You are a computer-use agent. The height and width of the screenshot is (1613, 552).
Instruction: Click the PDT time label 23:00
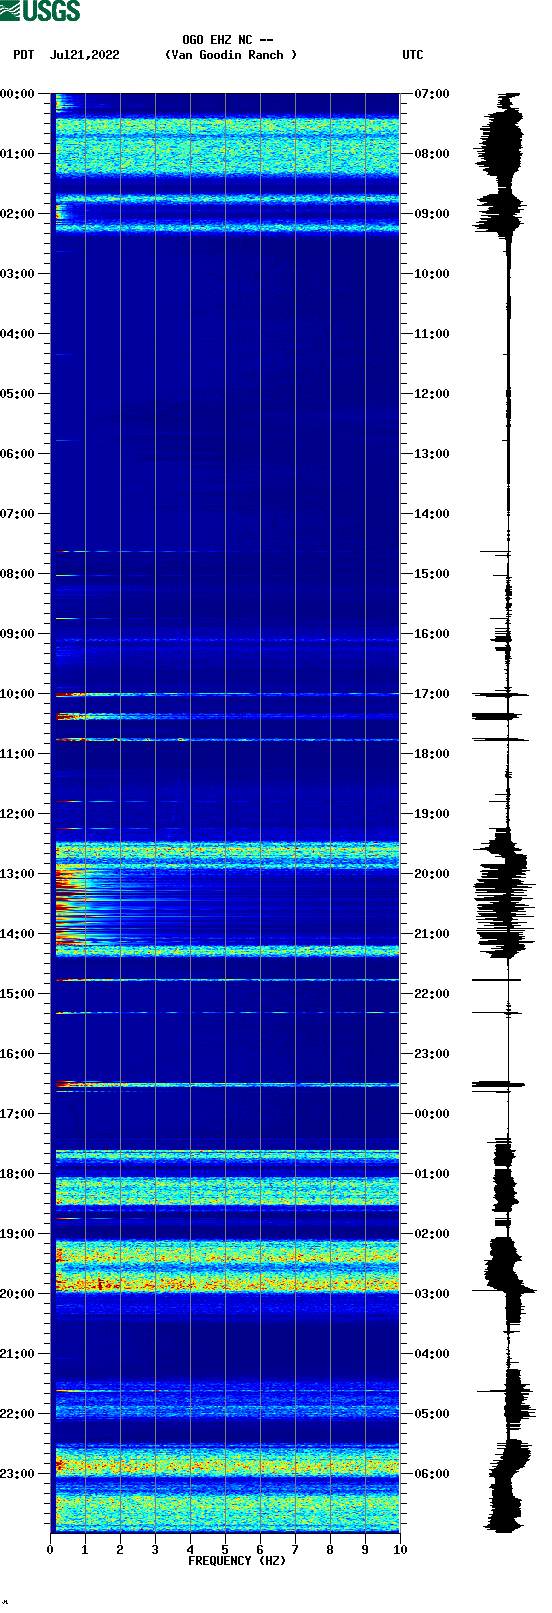point(17,1474)
